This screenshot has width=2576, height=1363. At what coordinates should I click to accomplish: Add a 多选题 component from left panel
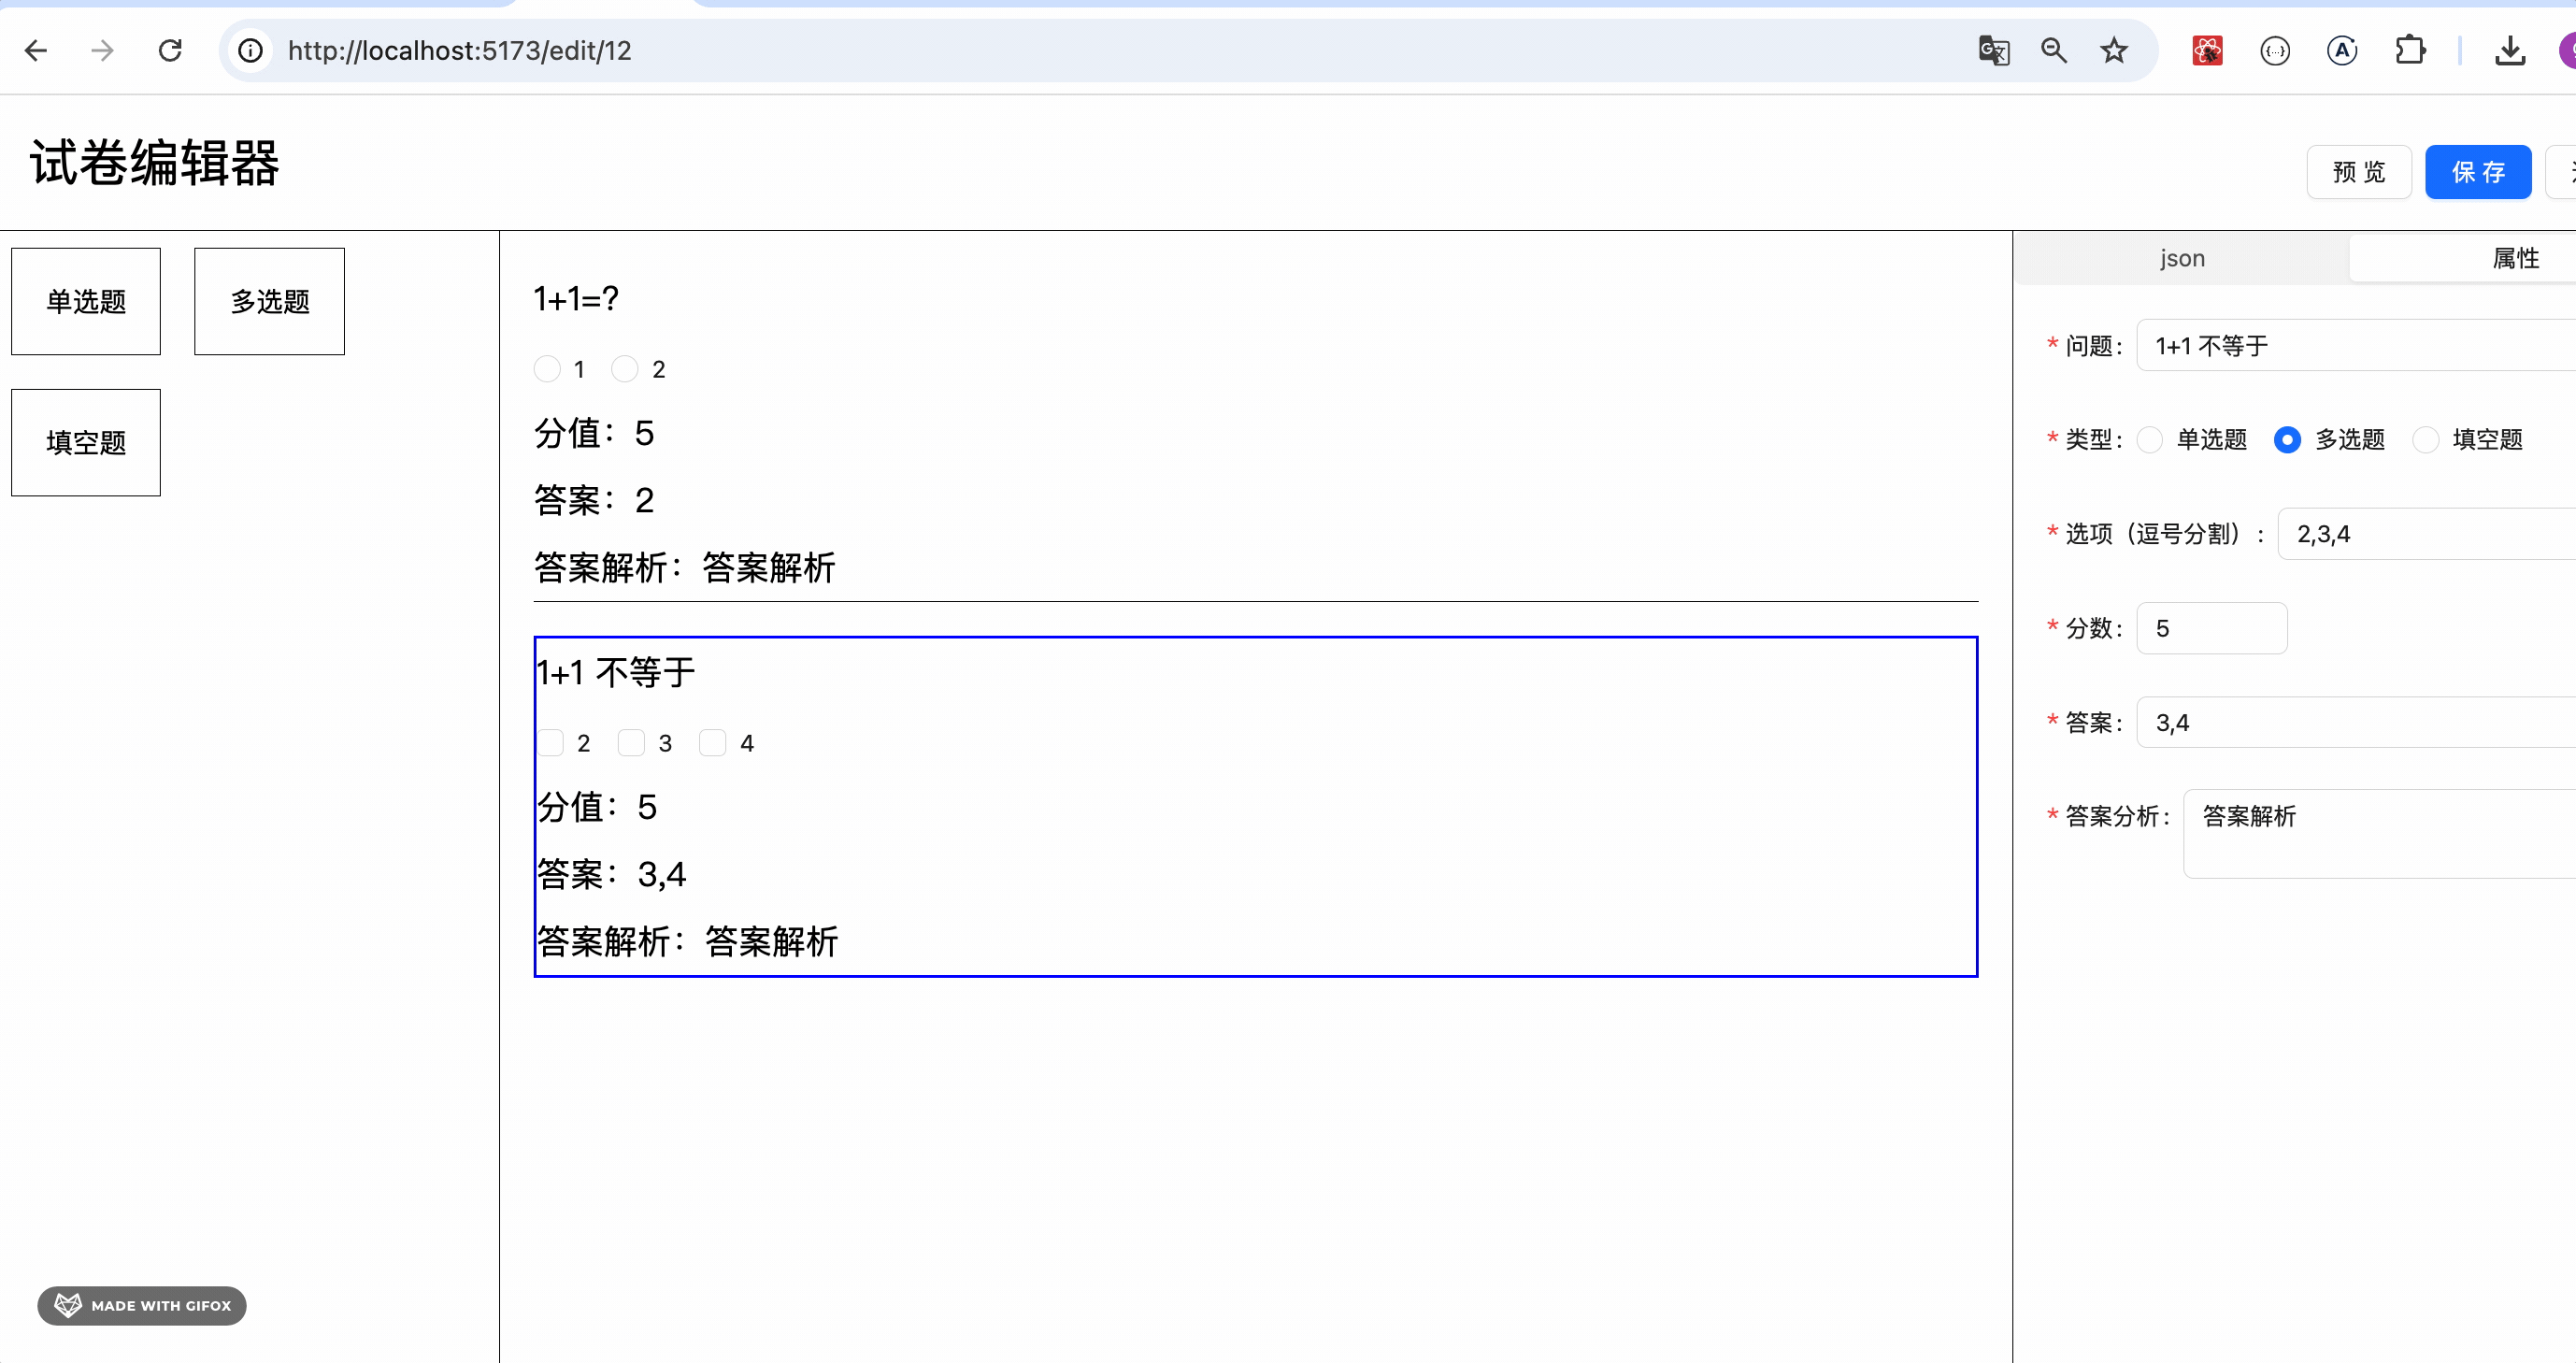[269, 301]
